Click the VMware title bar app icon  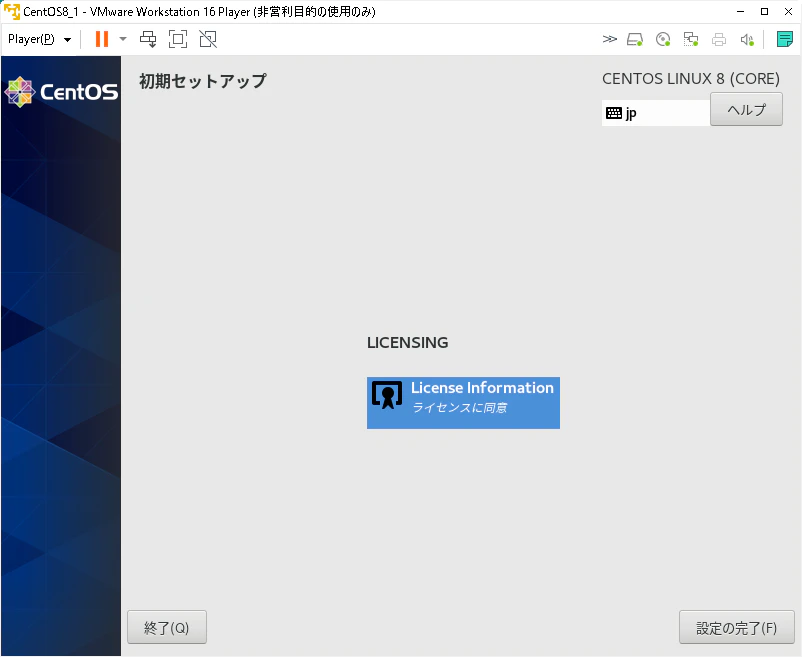tap(11, 11)
